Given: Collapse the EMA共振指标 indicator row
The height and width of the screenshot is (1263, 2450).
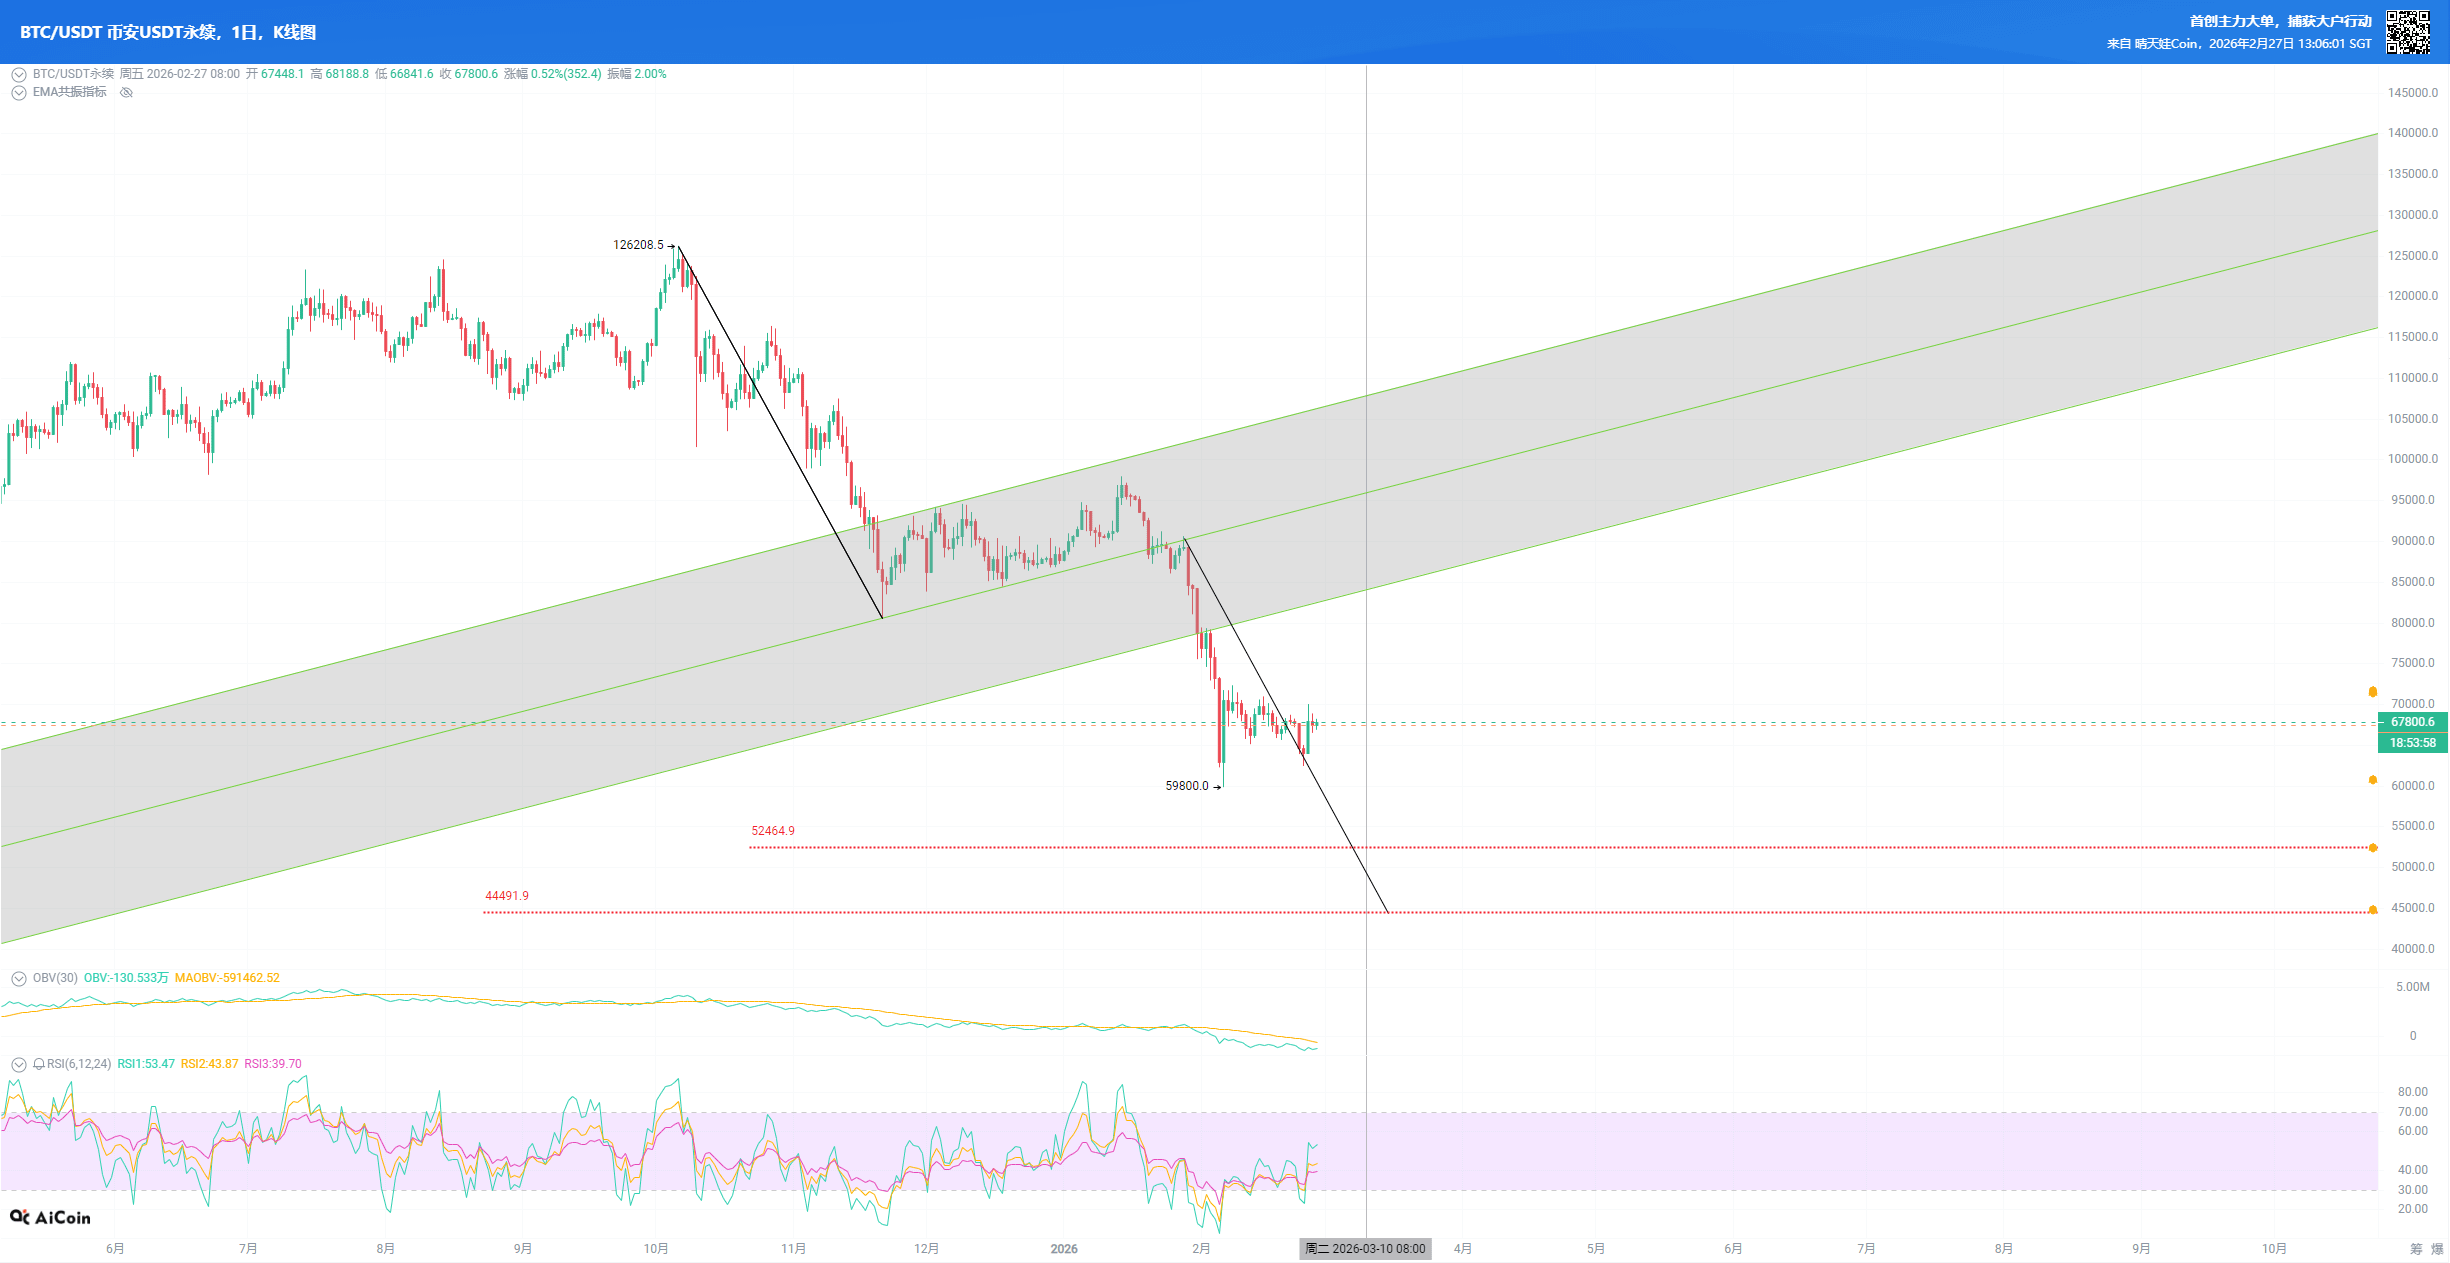Looking at the screenshot, I should (x=19, y=92).
